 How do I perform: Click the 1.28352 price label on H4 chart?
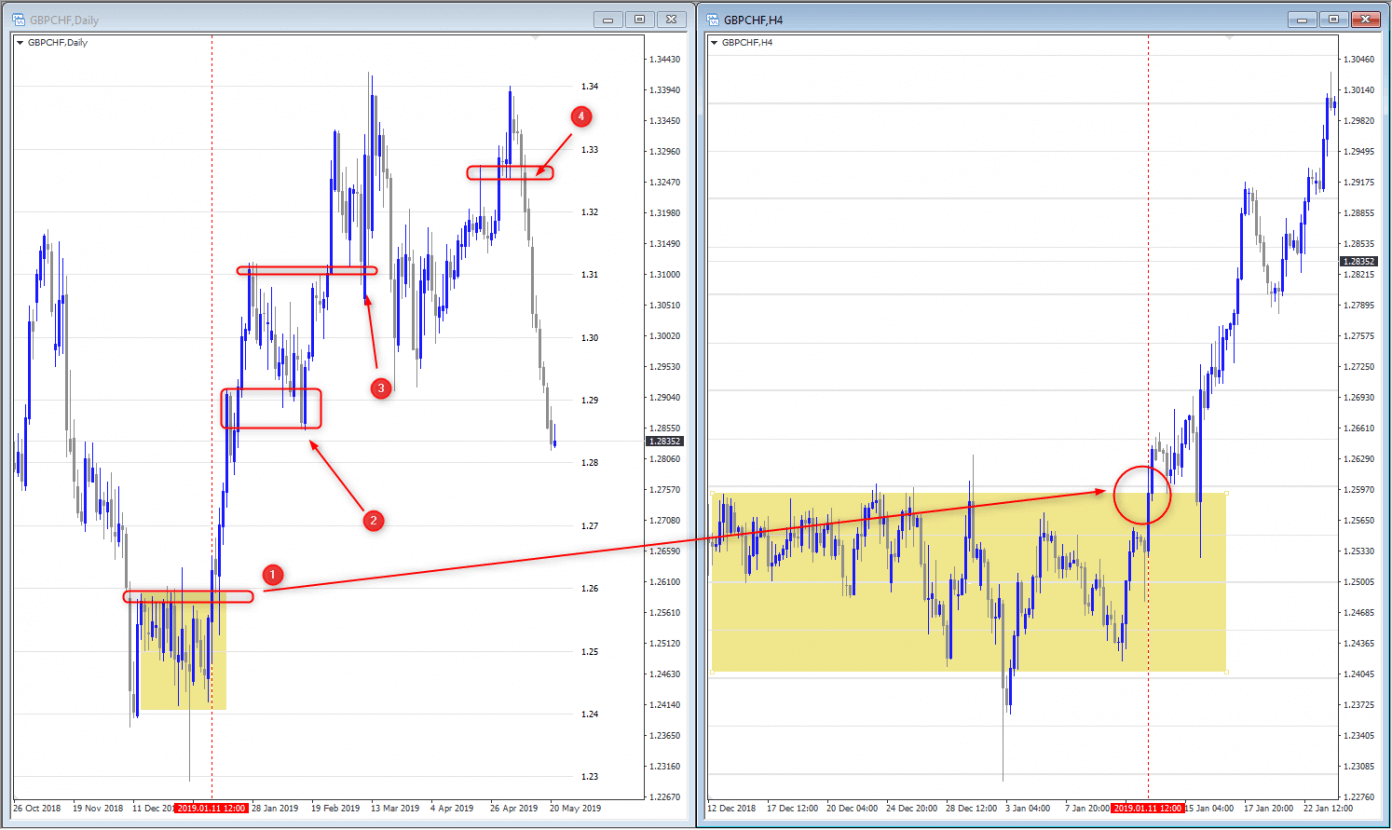[1361, 261]
